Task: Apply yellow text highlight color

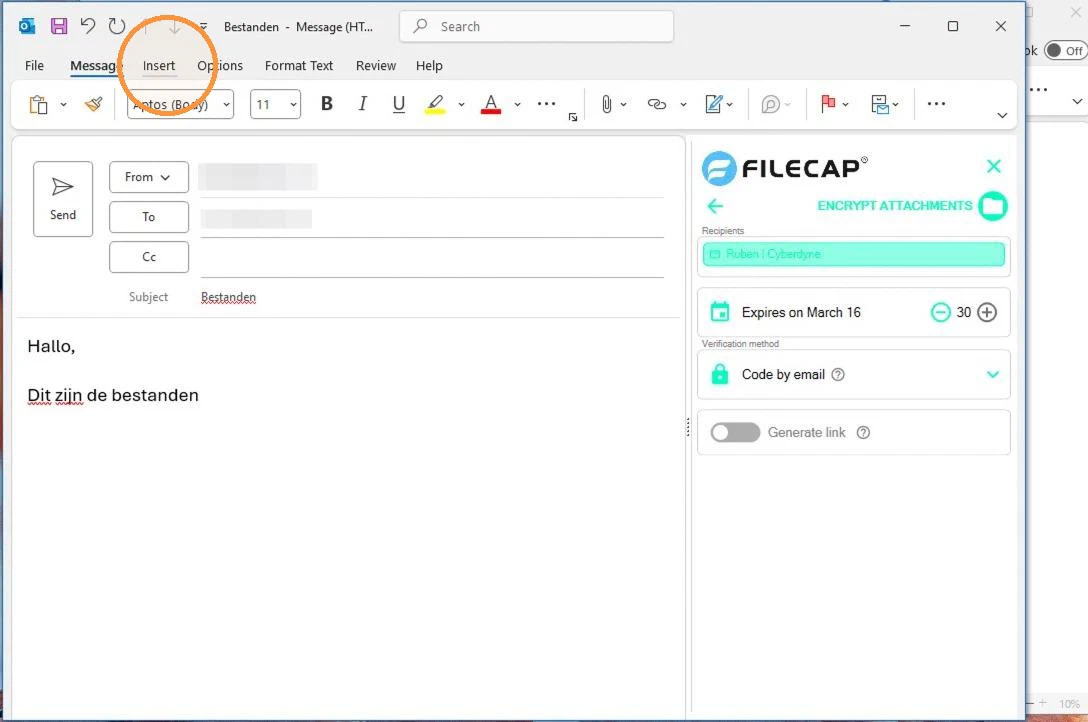Action: point(435,104)
